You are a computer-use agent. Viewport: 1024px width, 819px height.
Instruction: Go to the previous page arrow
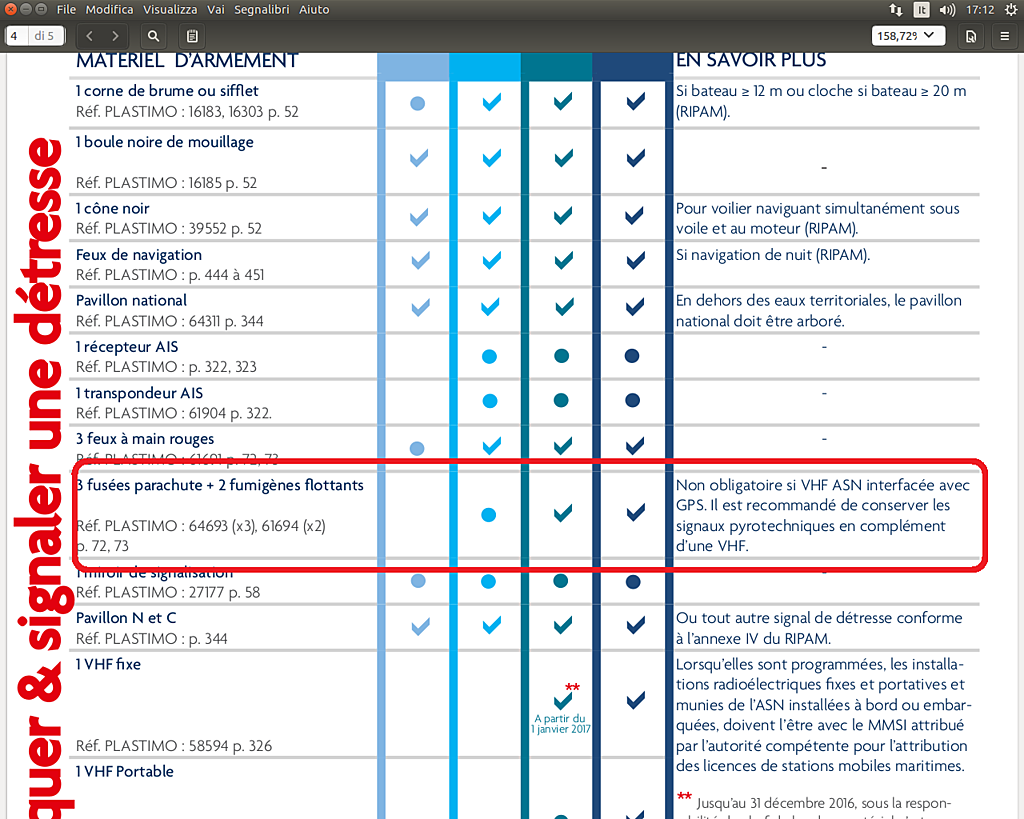click(x=89, y=36)
